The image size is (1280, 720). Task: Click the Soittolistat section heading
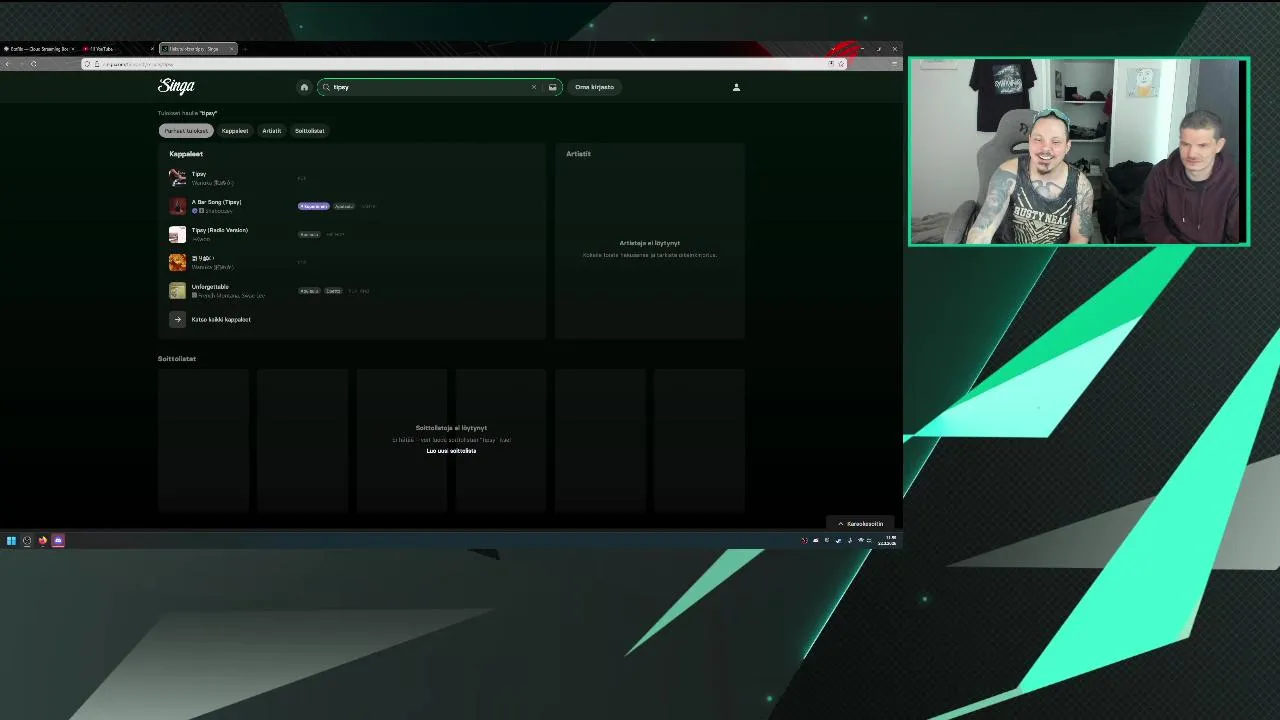177,358
